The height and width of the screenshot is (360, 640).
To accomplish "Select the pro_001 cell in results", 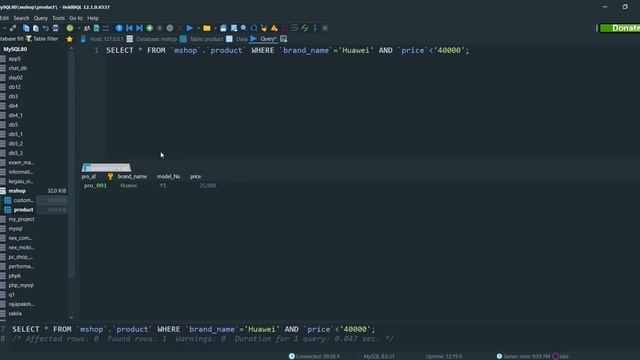I will coord(95,186).
